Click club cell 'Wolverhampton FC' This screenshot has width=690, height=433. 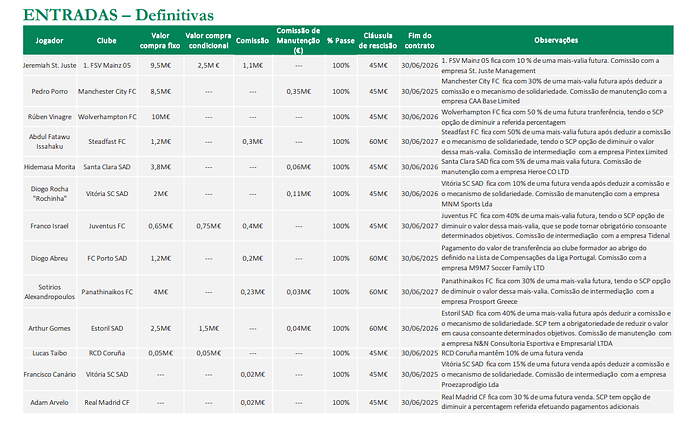107,117
